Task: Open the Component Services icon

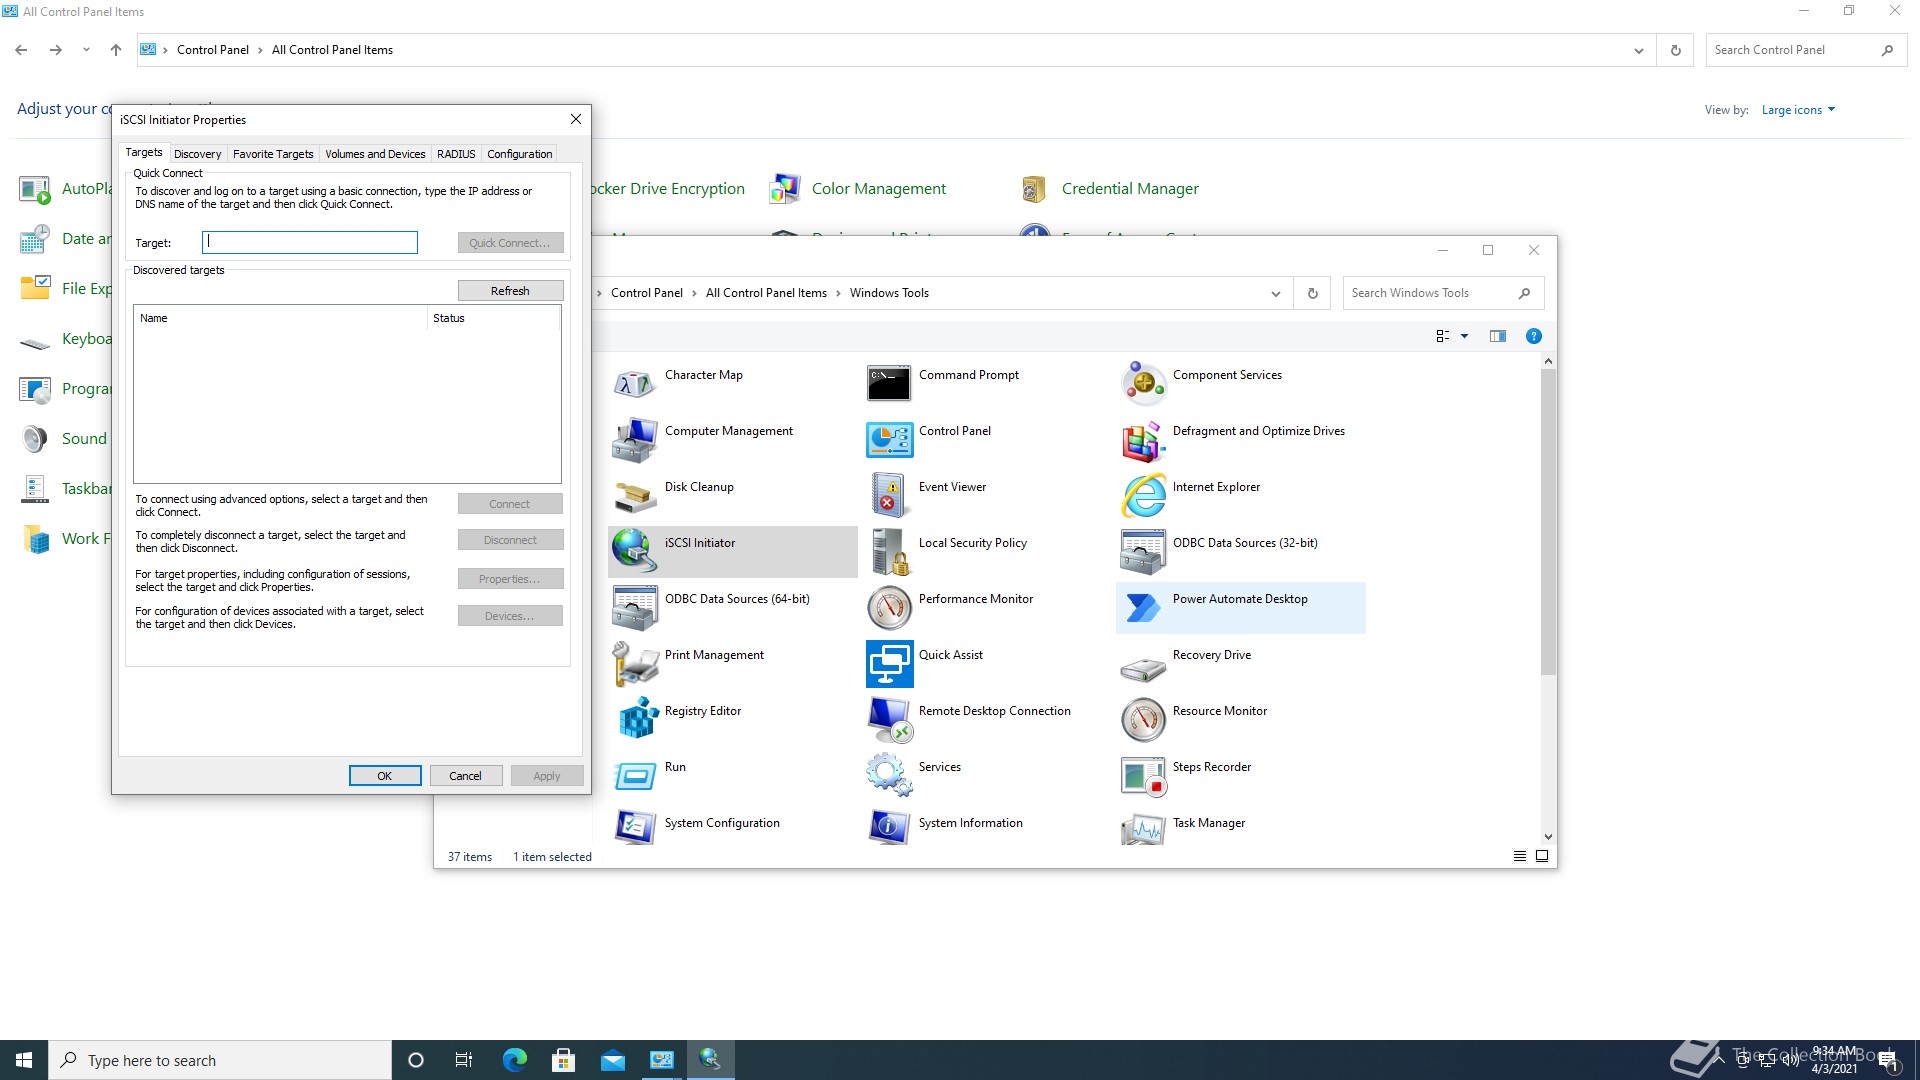Action: pos(1142,383)
